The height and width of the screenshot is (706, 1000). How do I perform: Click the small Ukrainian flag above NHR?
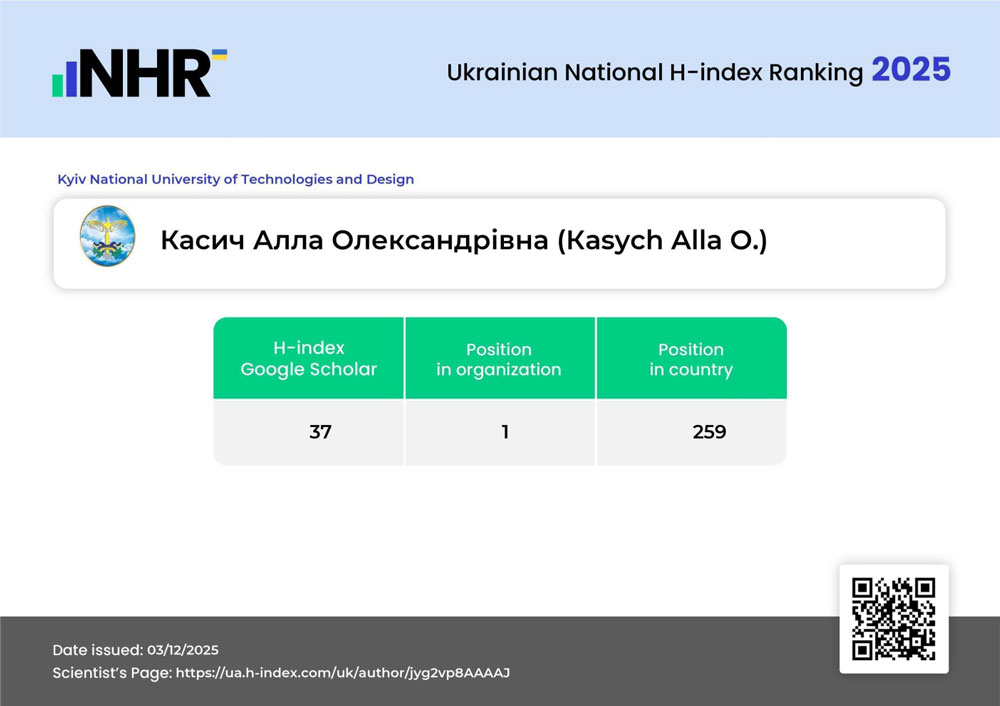219,54
